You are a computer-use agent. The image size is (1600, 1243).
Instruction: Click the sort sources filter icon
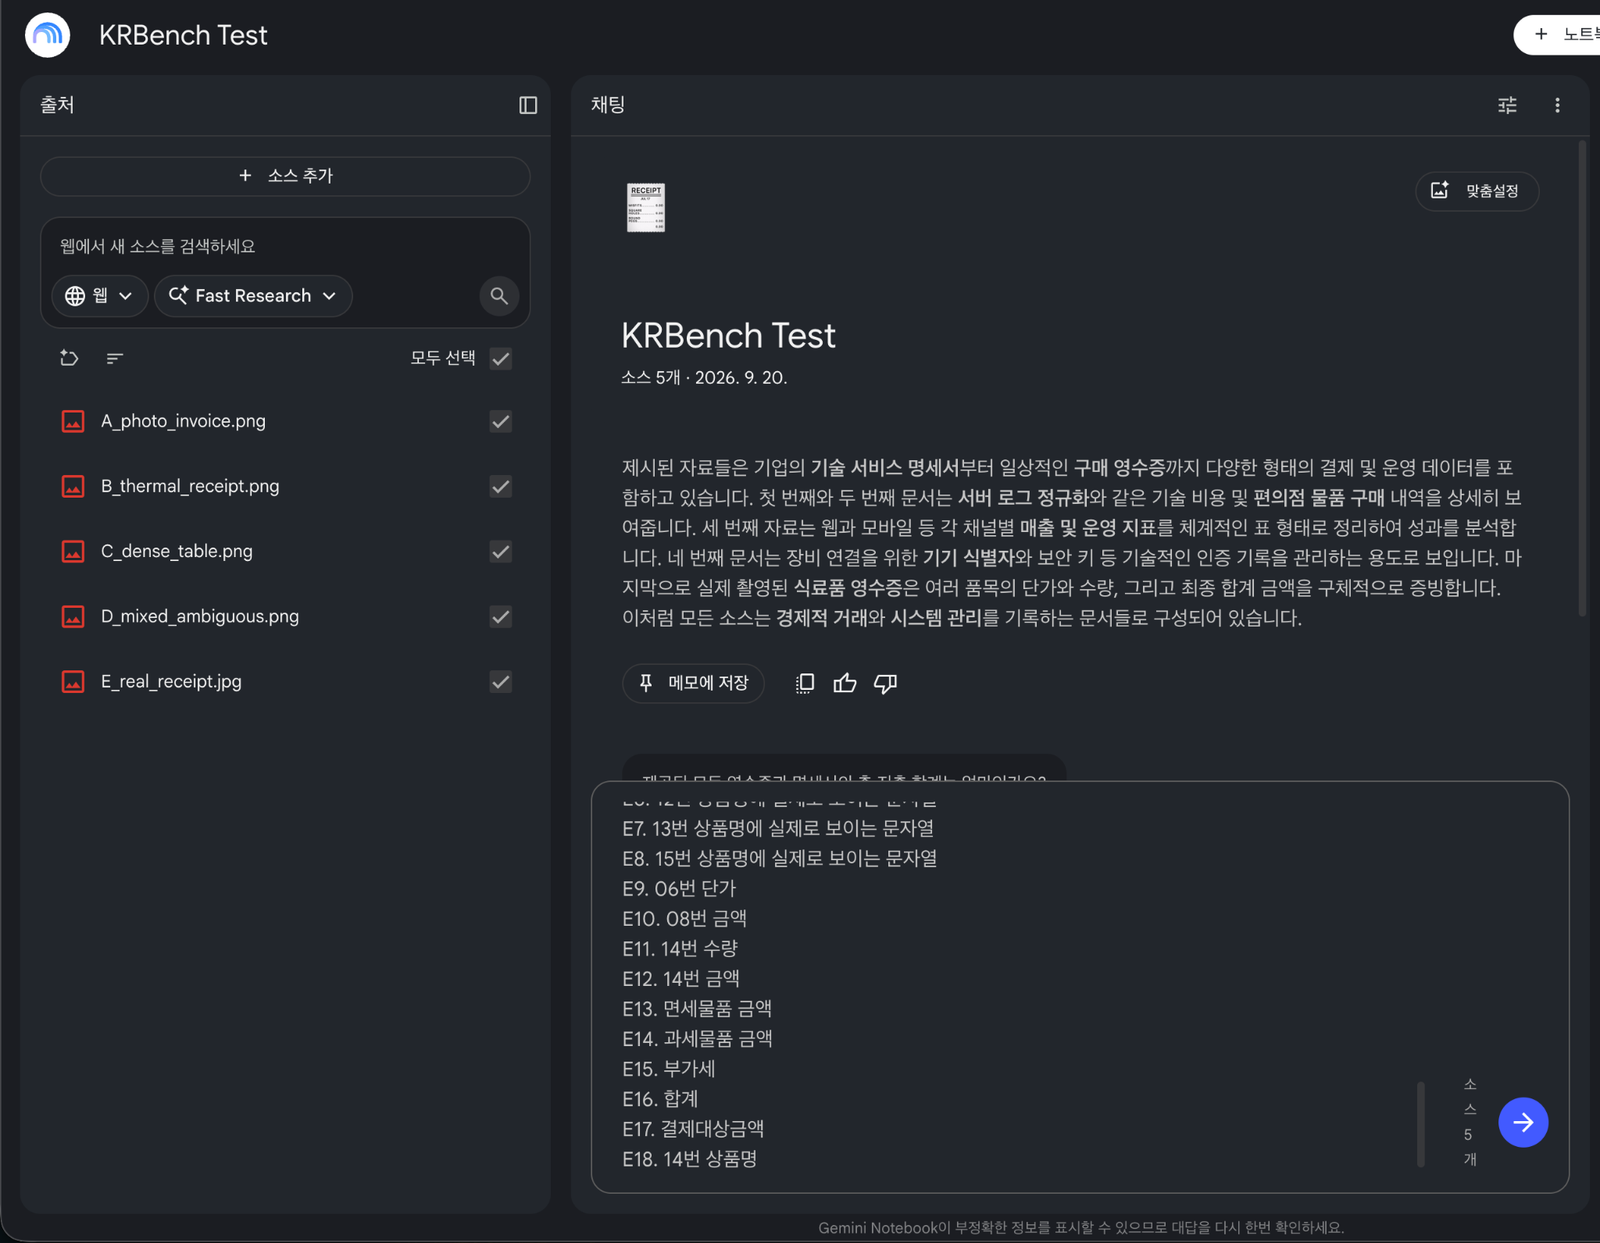pos(115,358)
